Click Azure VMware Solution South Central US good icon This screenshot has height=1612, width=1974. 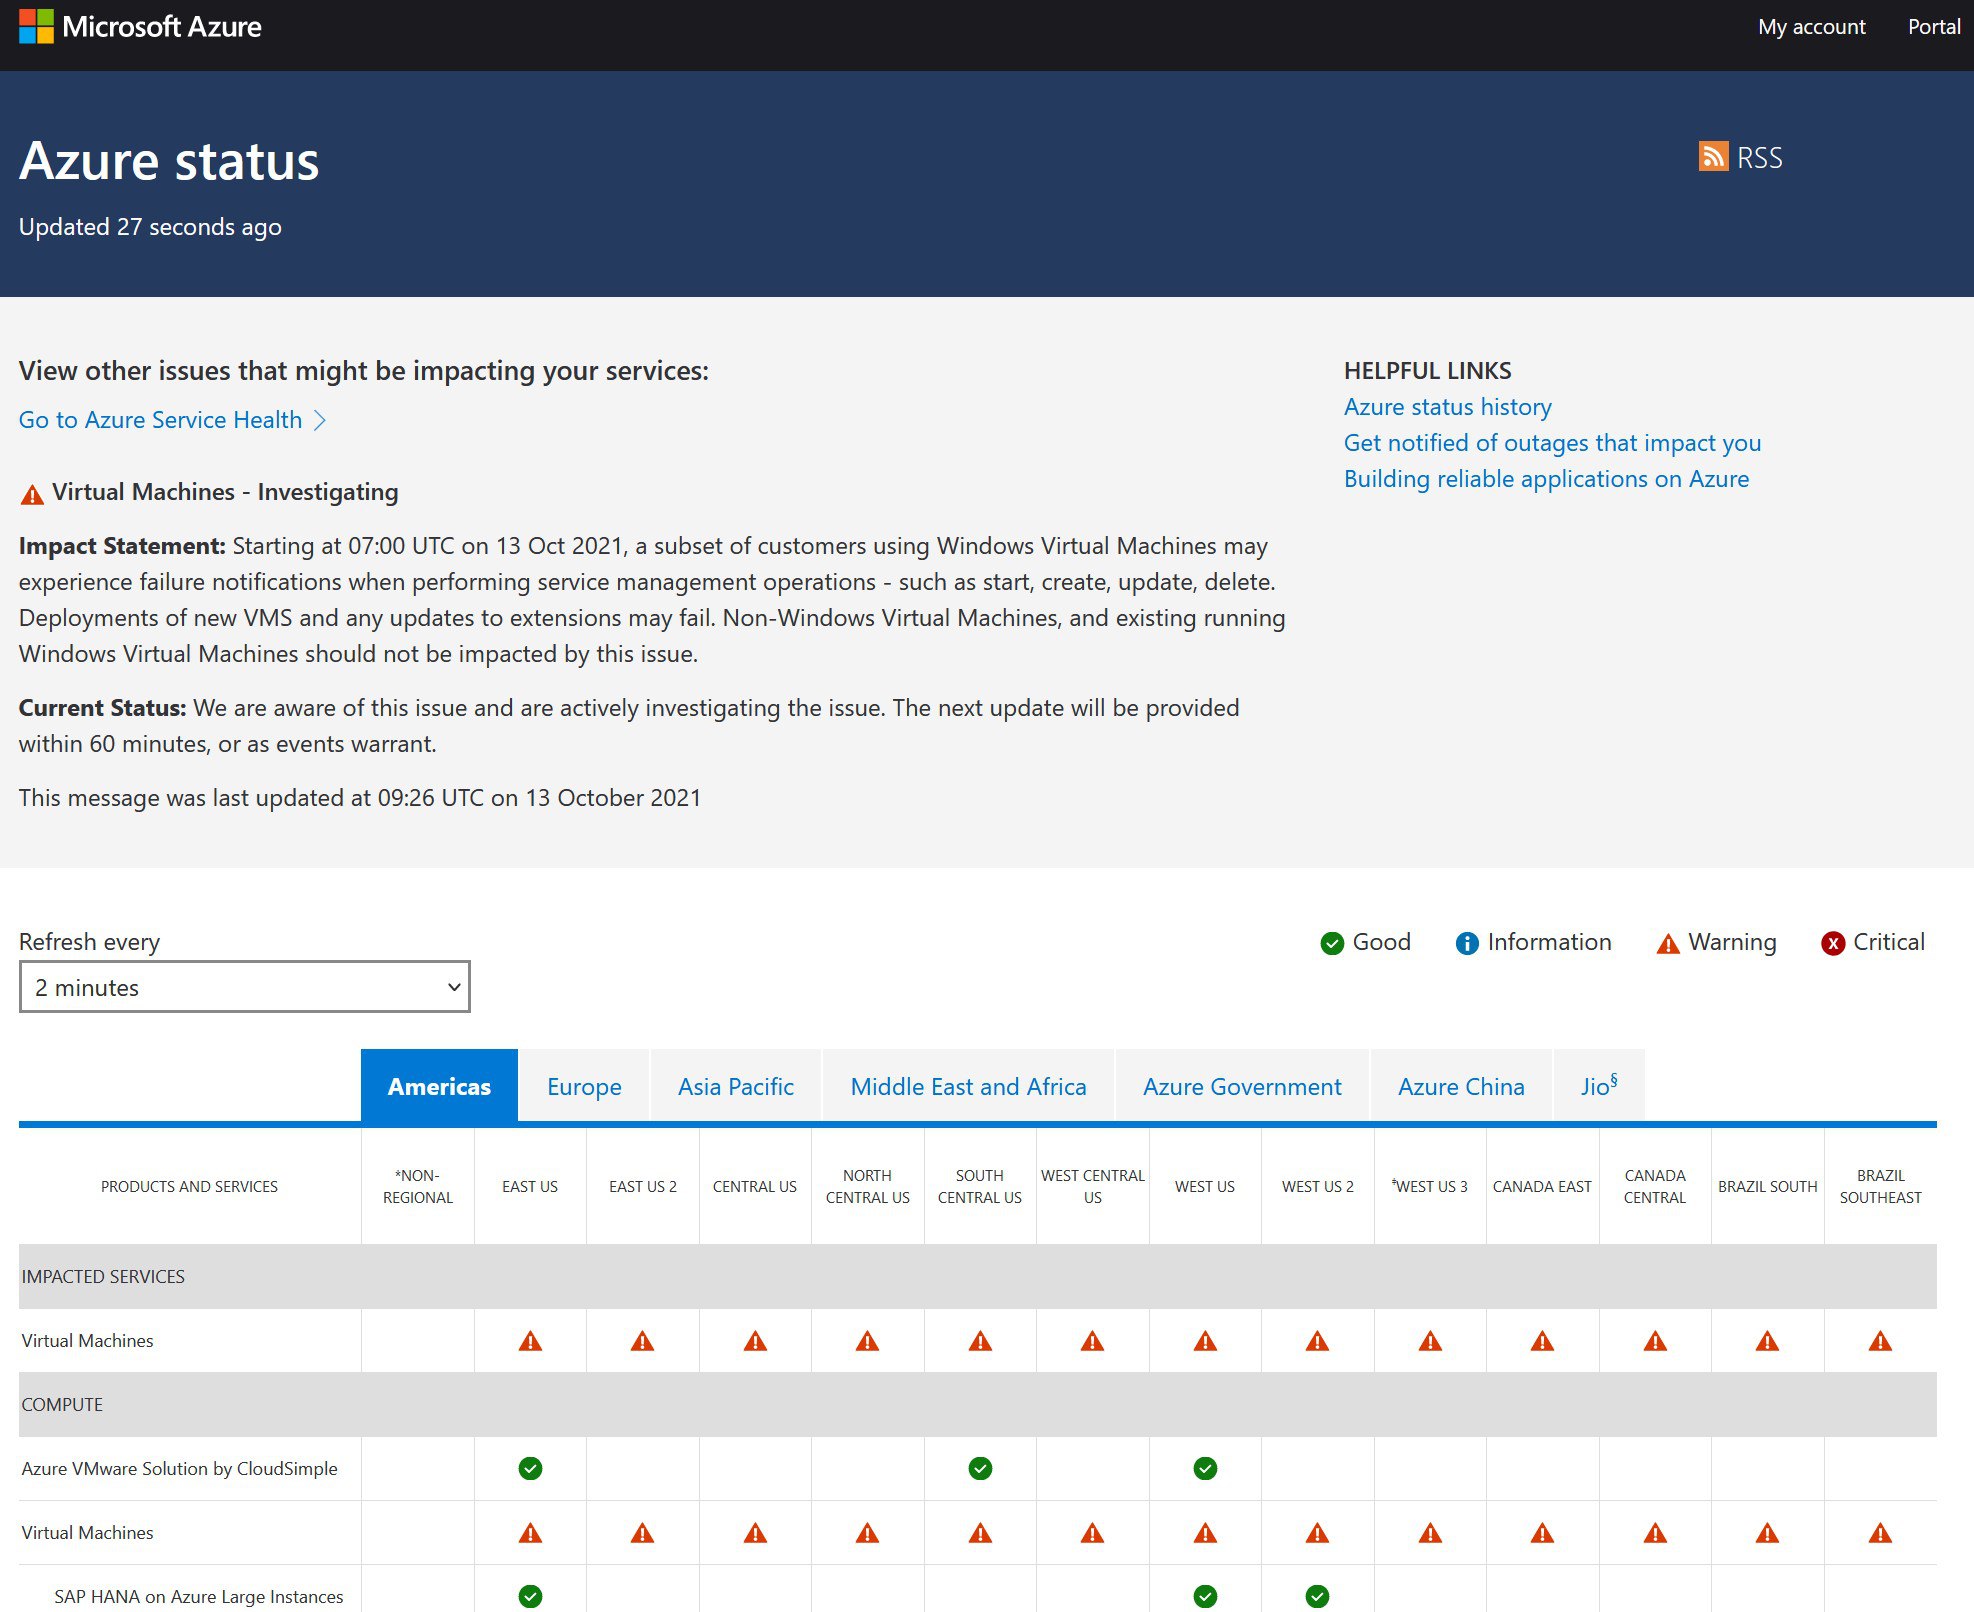tap(980, 1468)
